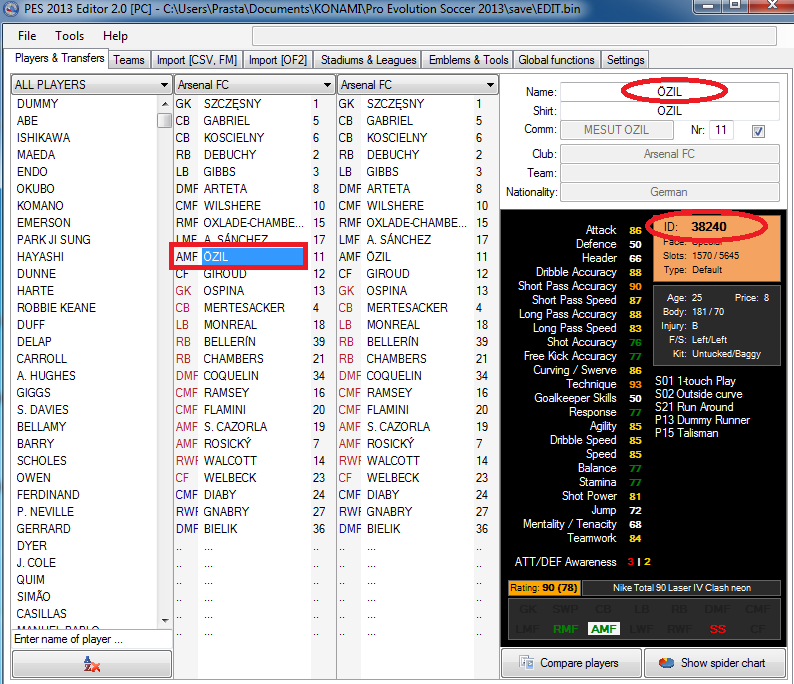
Task: Select GIROUD in middle team list
Action: click(x=225, y=274)
